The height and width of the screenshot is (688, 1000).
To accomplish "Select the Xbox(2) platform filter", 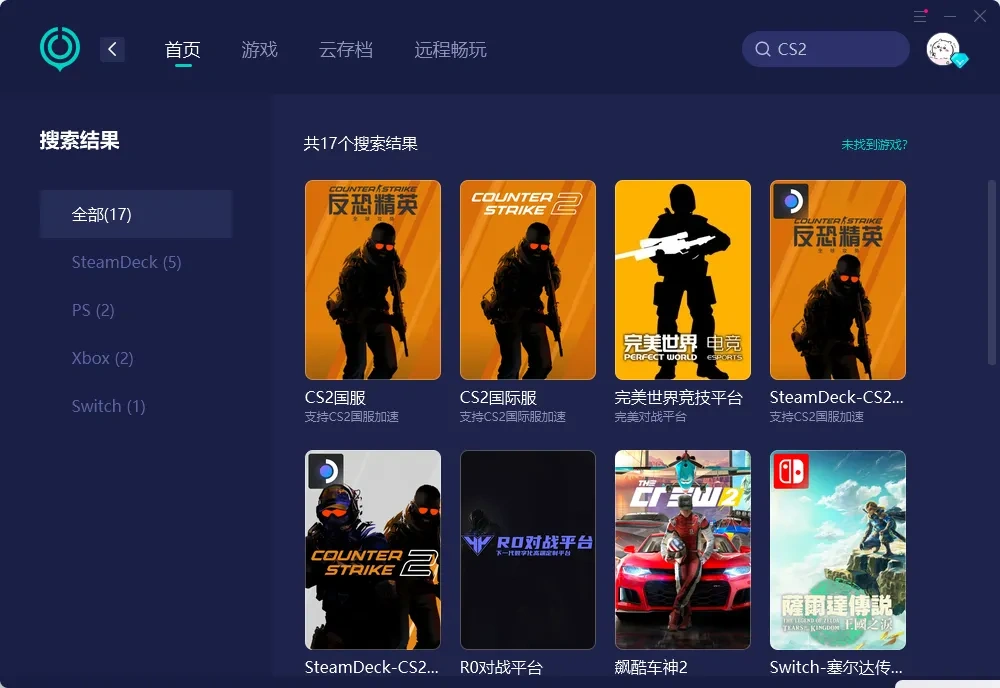I will click(102, 358).
